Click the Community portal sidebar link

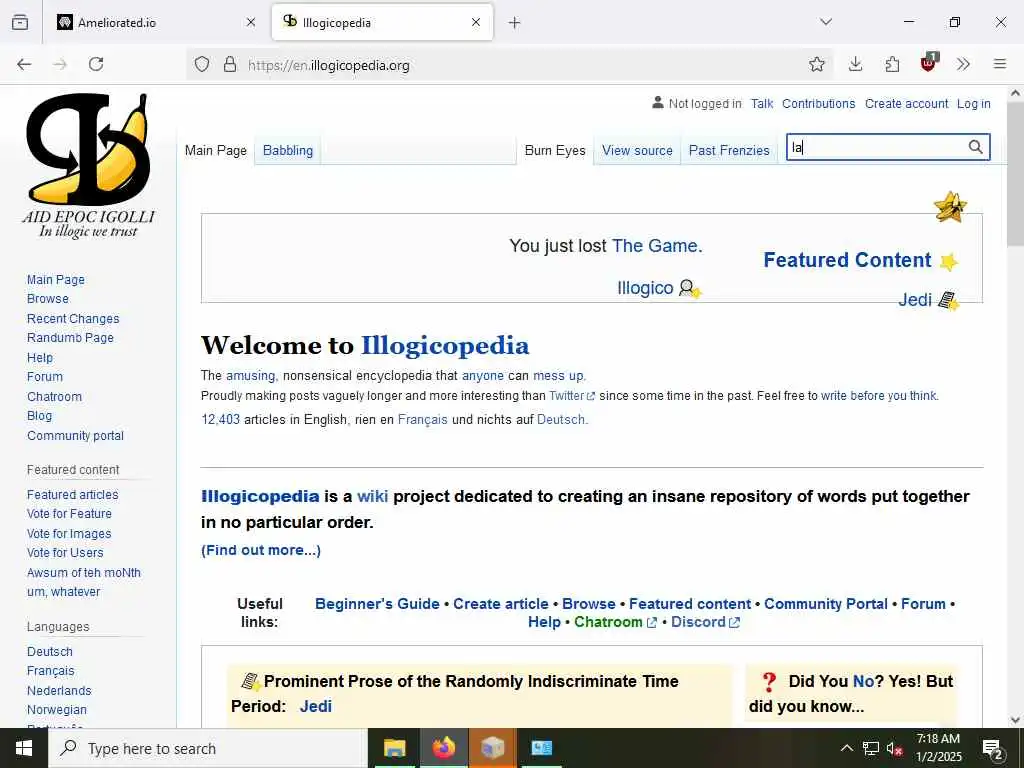pos(75,436)
